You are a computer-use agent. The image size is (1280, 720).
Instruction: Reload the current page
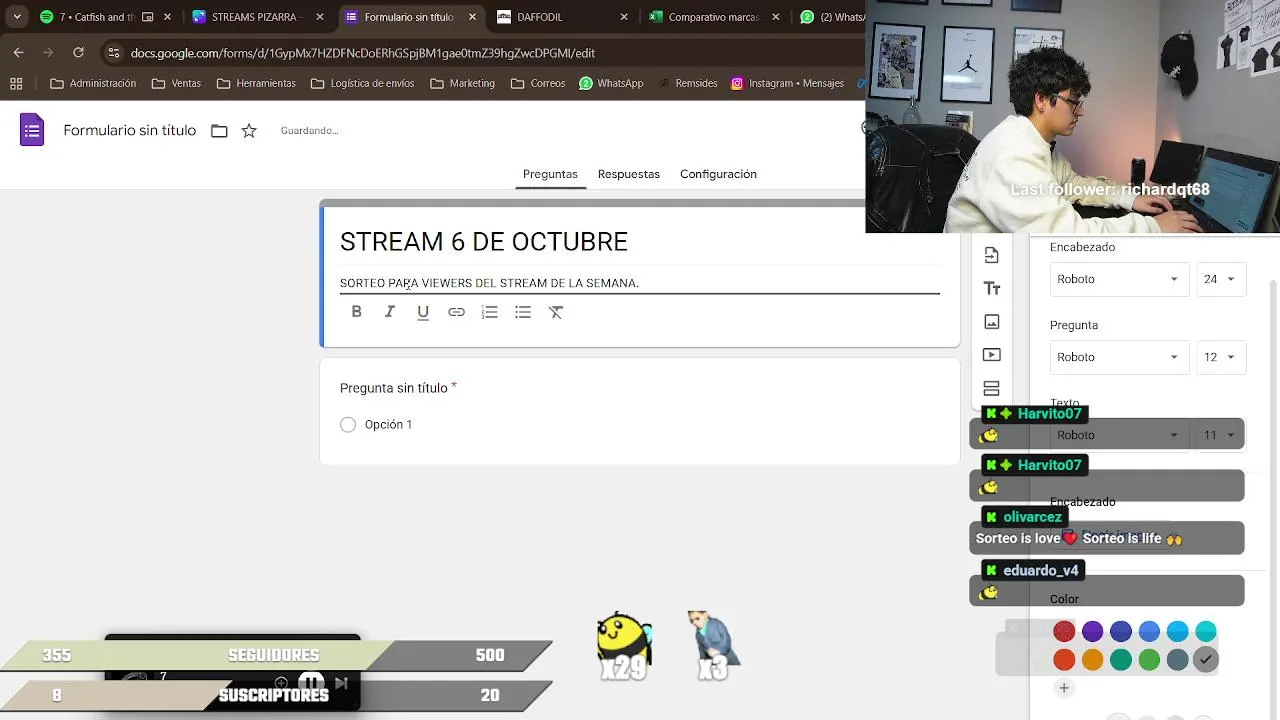coord(78,53)
